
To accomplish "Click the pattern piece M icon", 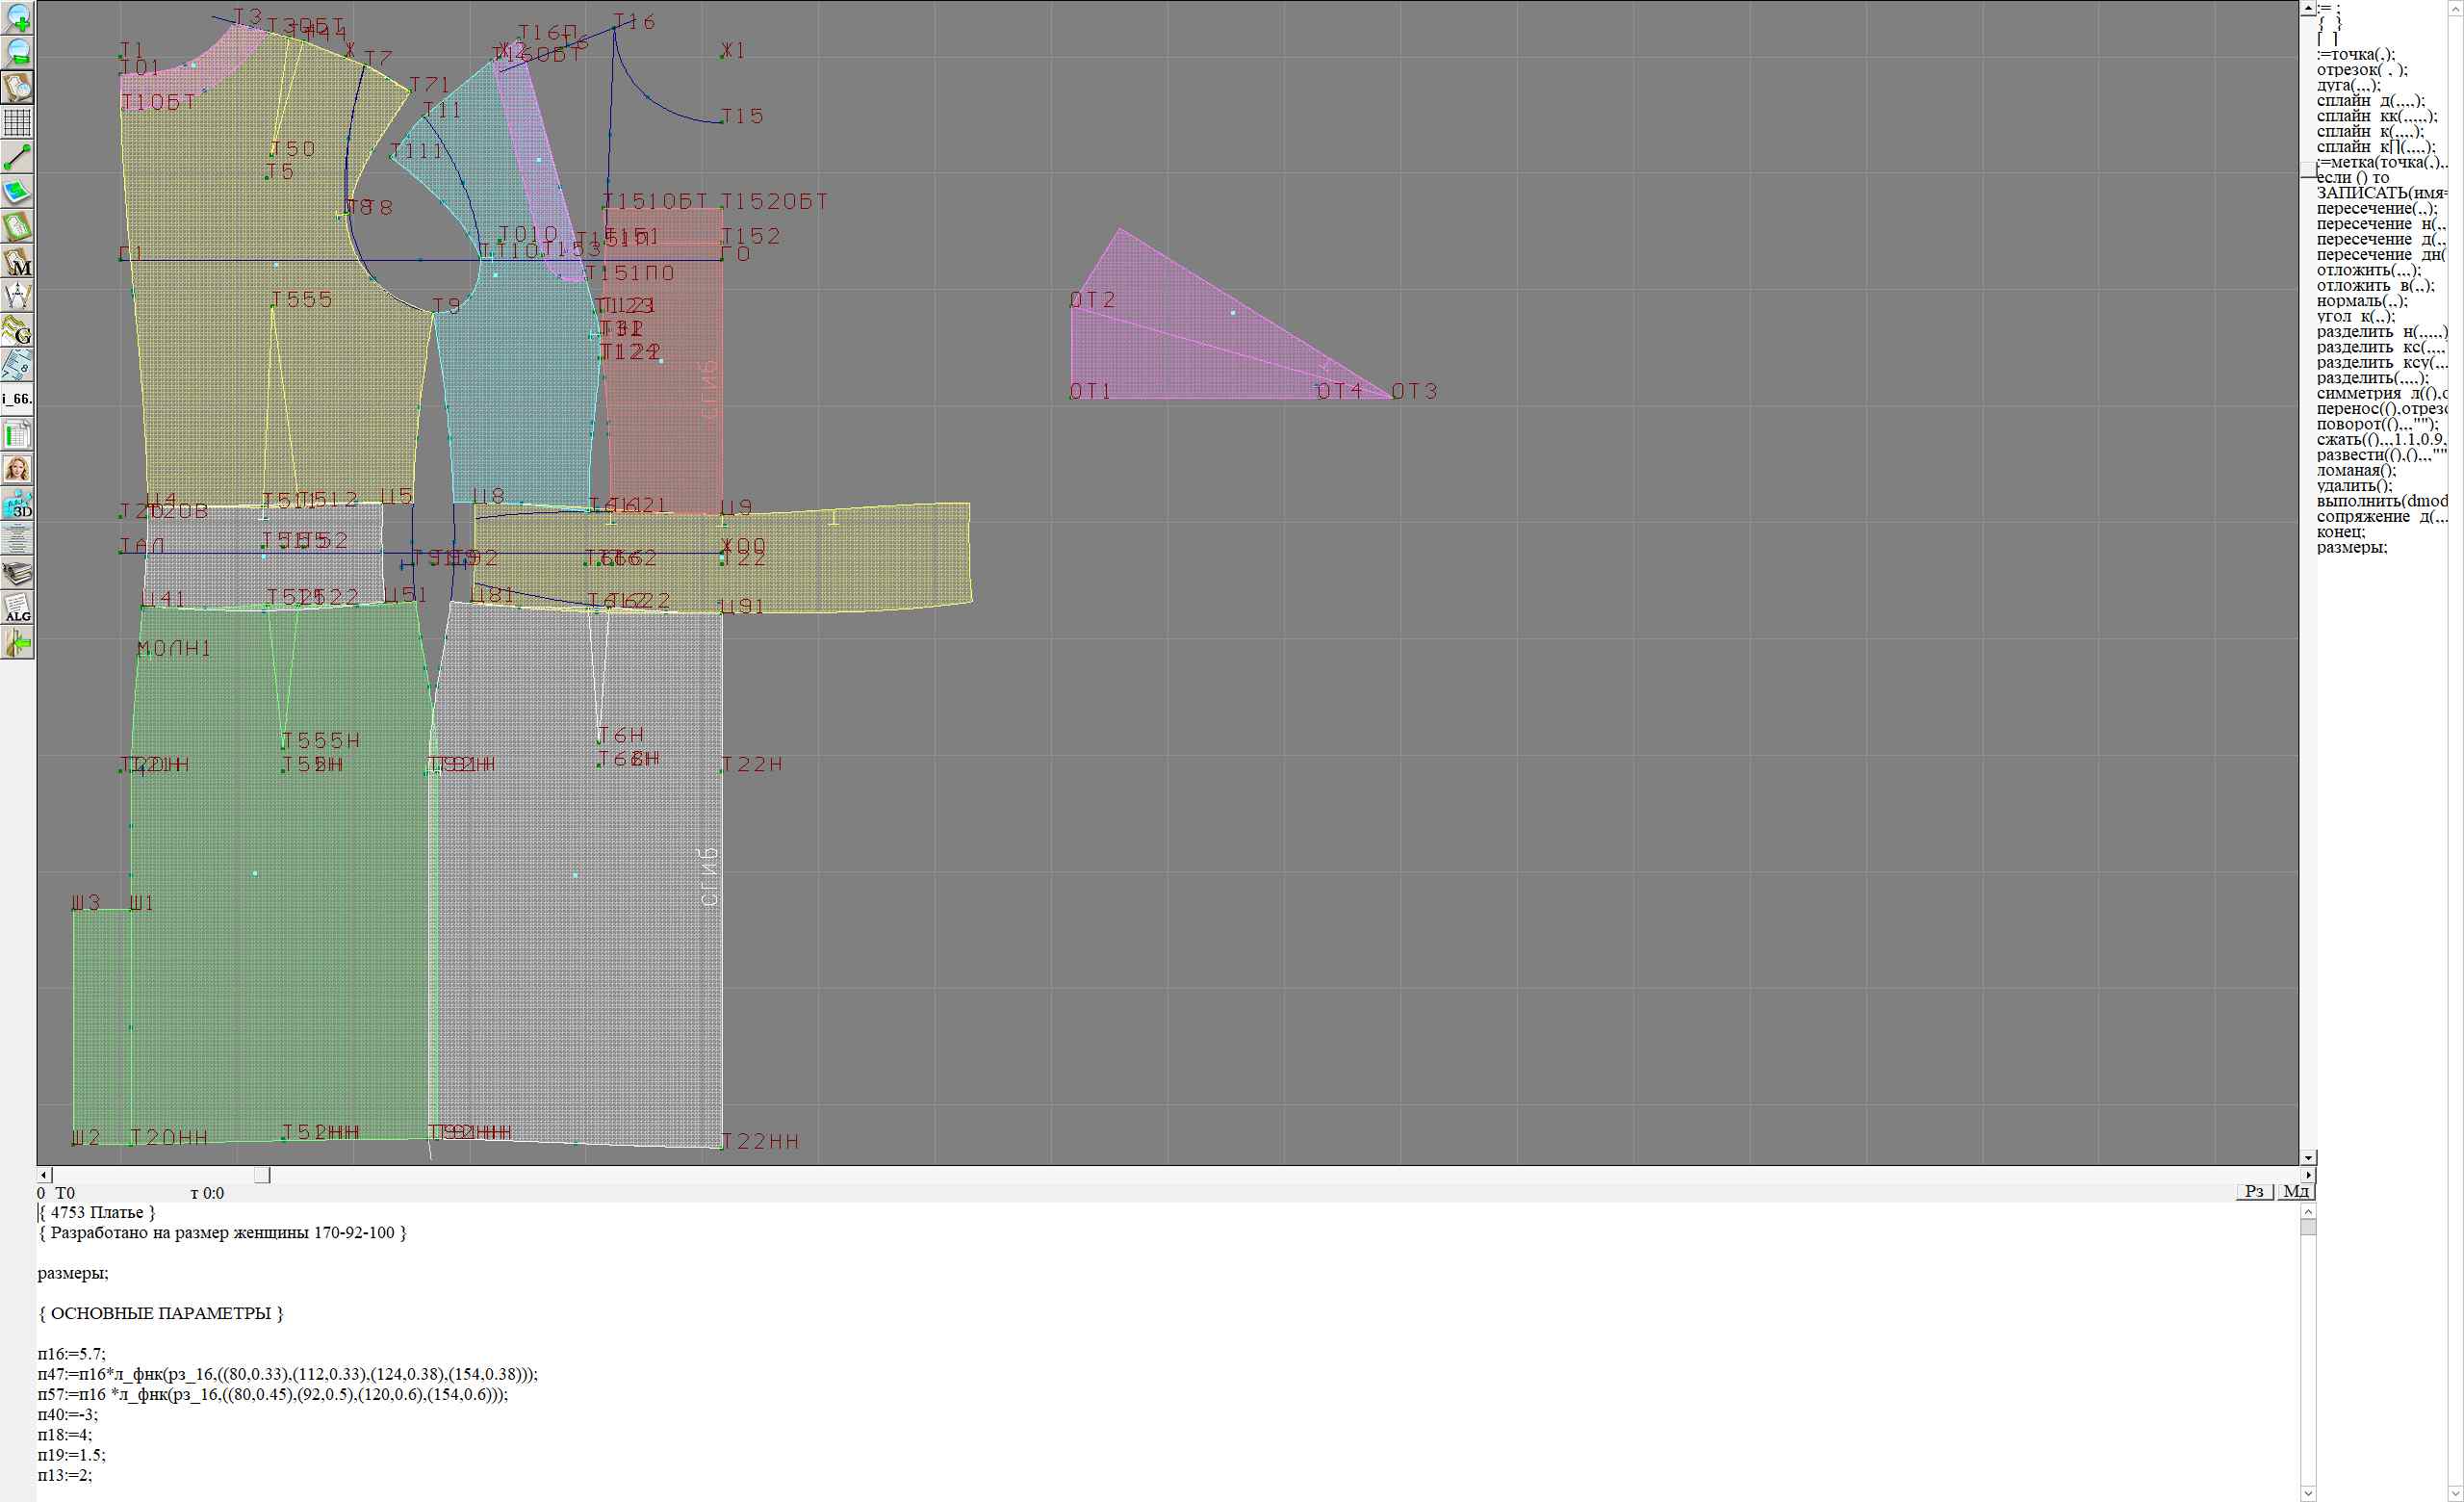I will [18, 261].
